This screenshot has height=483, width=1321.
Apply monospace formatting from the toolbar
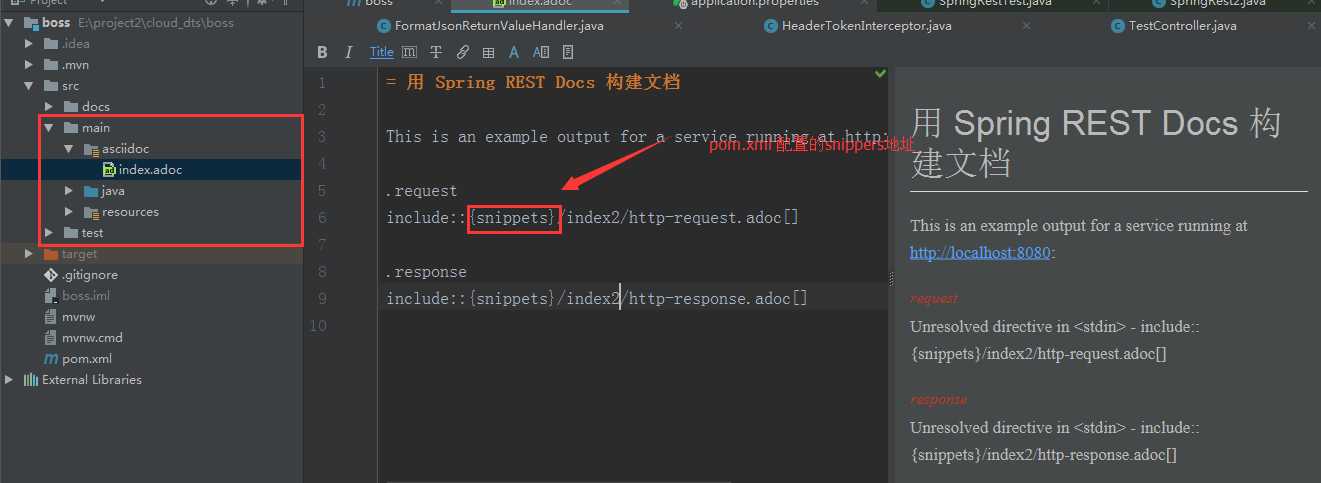coord(409,52)
